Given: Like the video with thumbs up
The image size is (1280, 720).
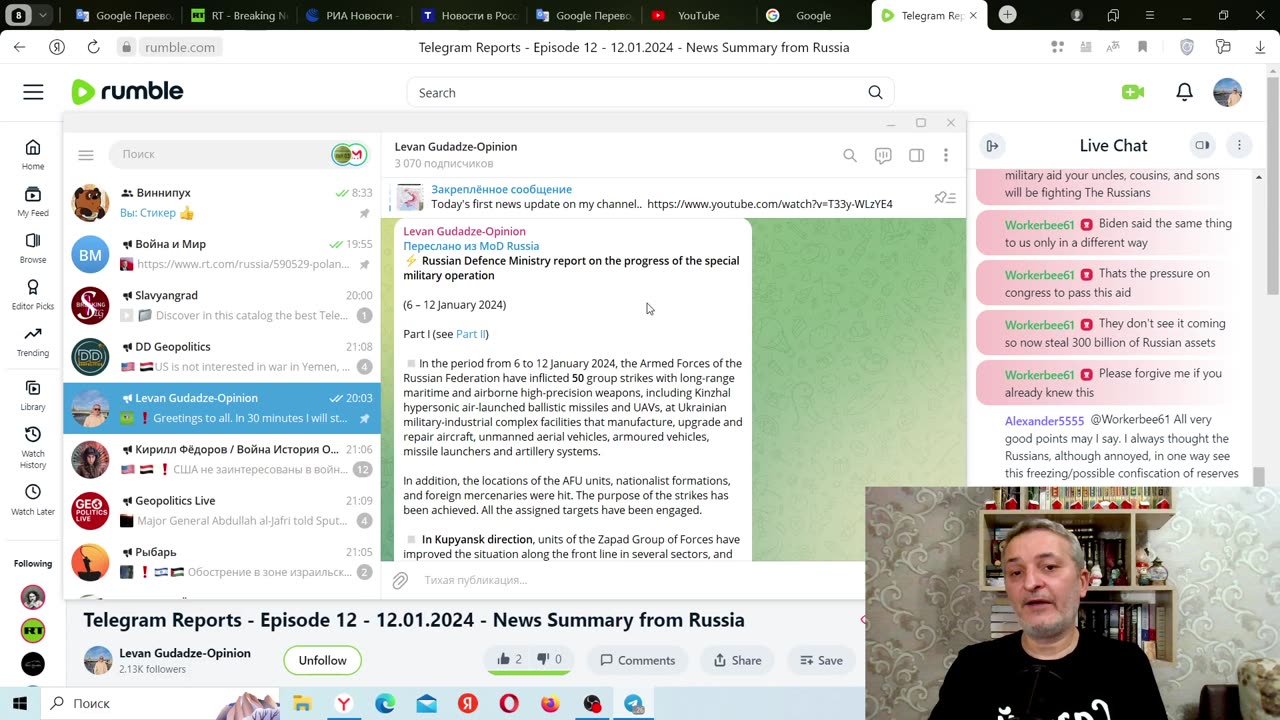Looking at the screenshot, I should pyautogui.click(x=509, y=660).
